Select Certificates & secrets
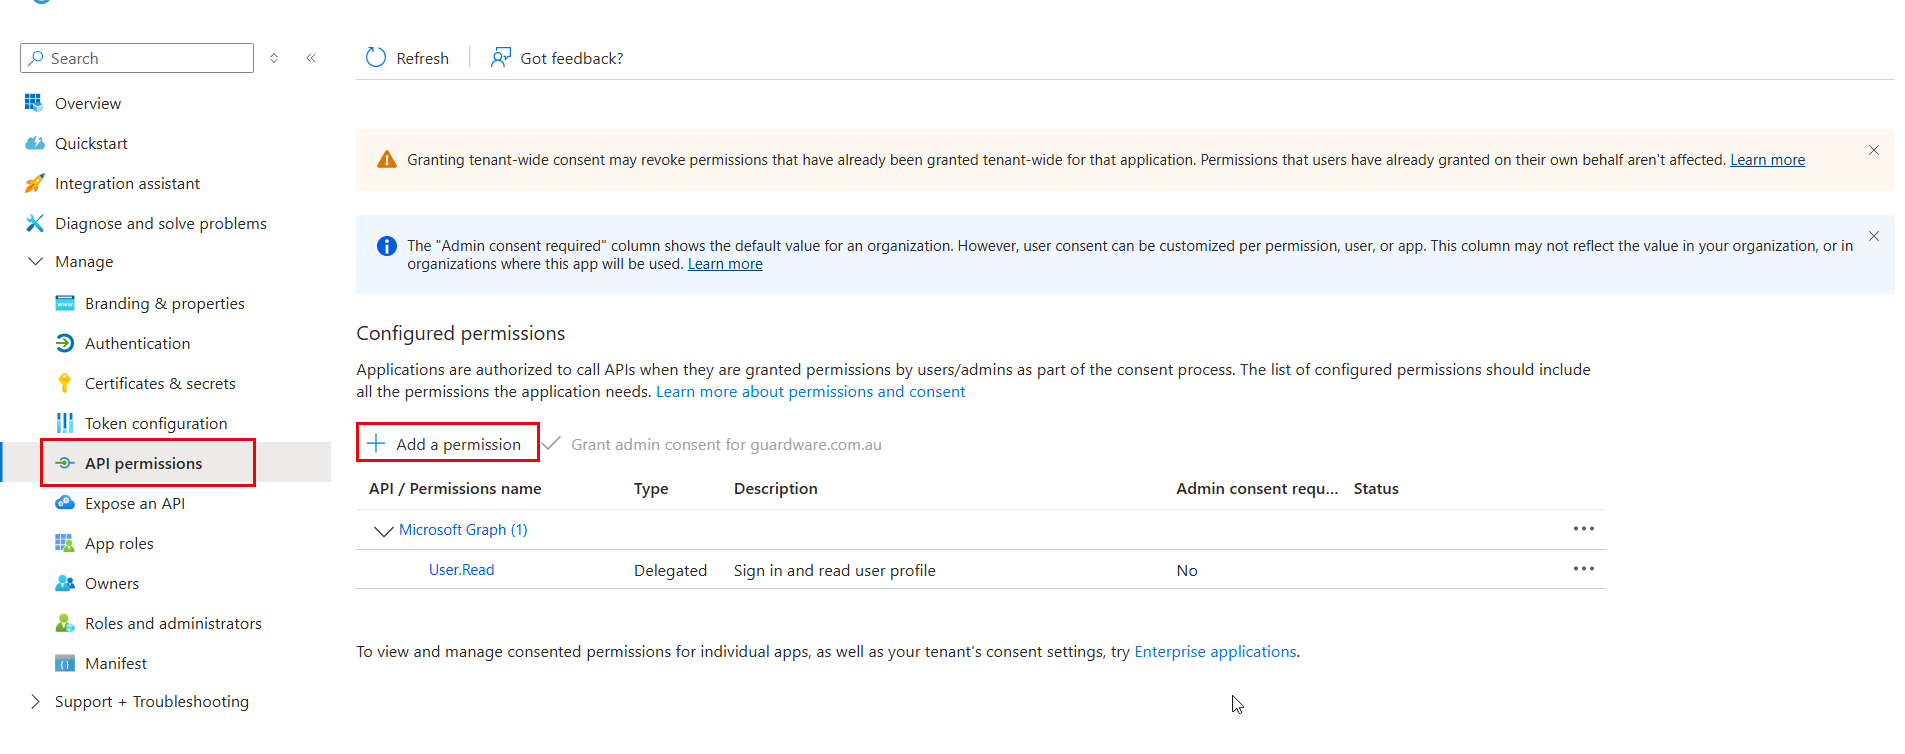This screenshot has width=1905, height=754. [x=160, y=383]
